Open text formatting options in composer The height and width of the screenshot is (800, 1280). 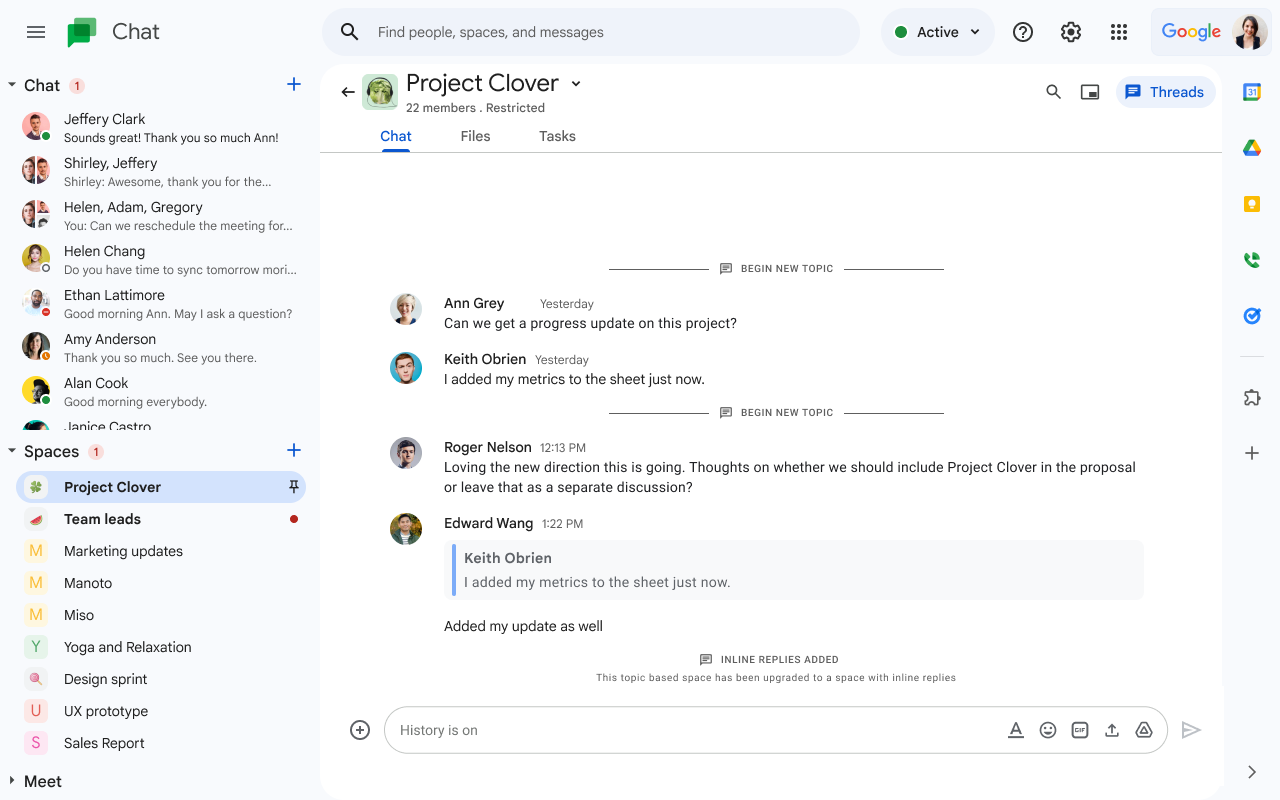tap(1015, 730)
